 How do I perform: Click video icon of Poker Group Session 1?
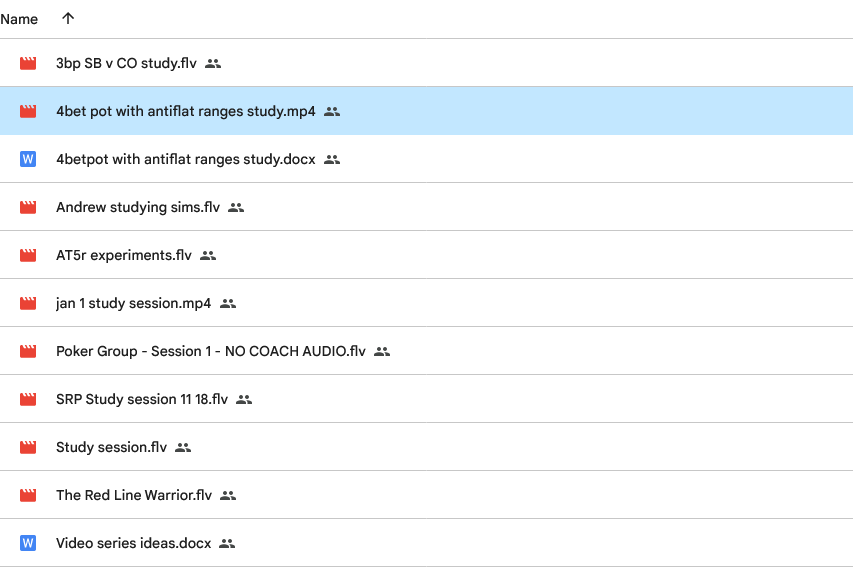pos(28,352)
